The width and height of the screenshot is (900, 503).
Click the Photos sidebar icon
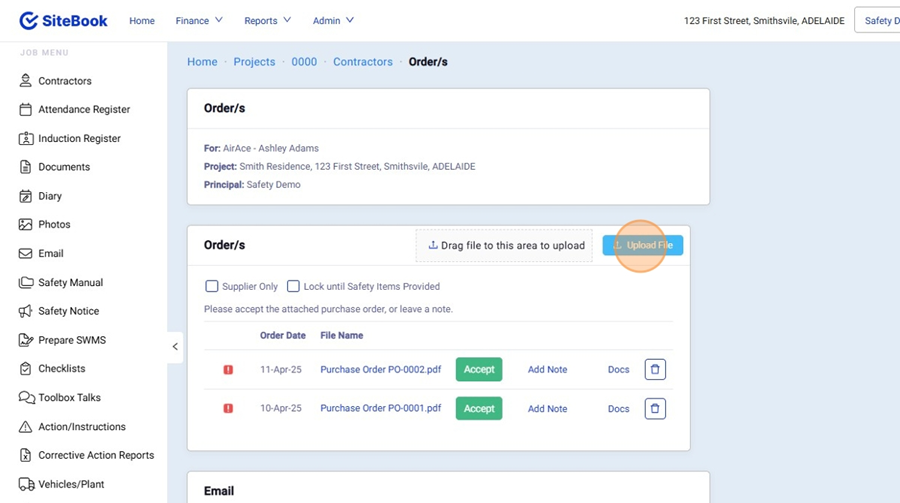click(x=26, y=225)
